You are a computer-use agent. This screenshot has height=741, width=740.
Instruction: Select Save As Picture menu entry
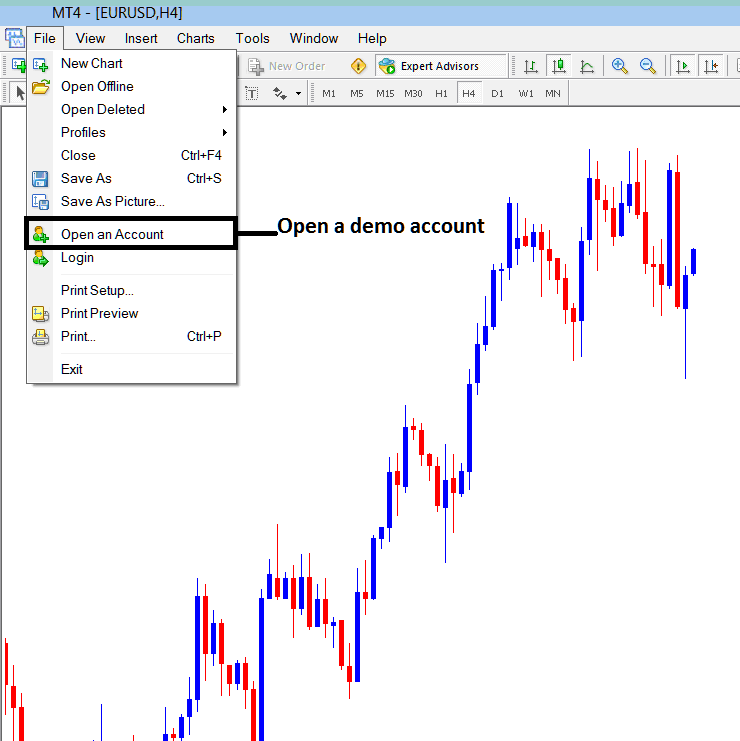tap(112, 201)
